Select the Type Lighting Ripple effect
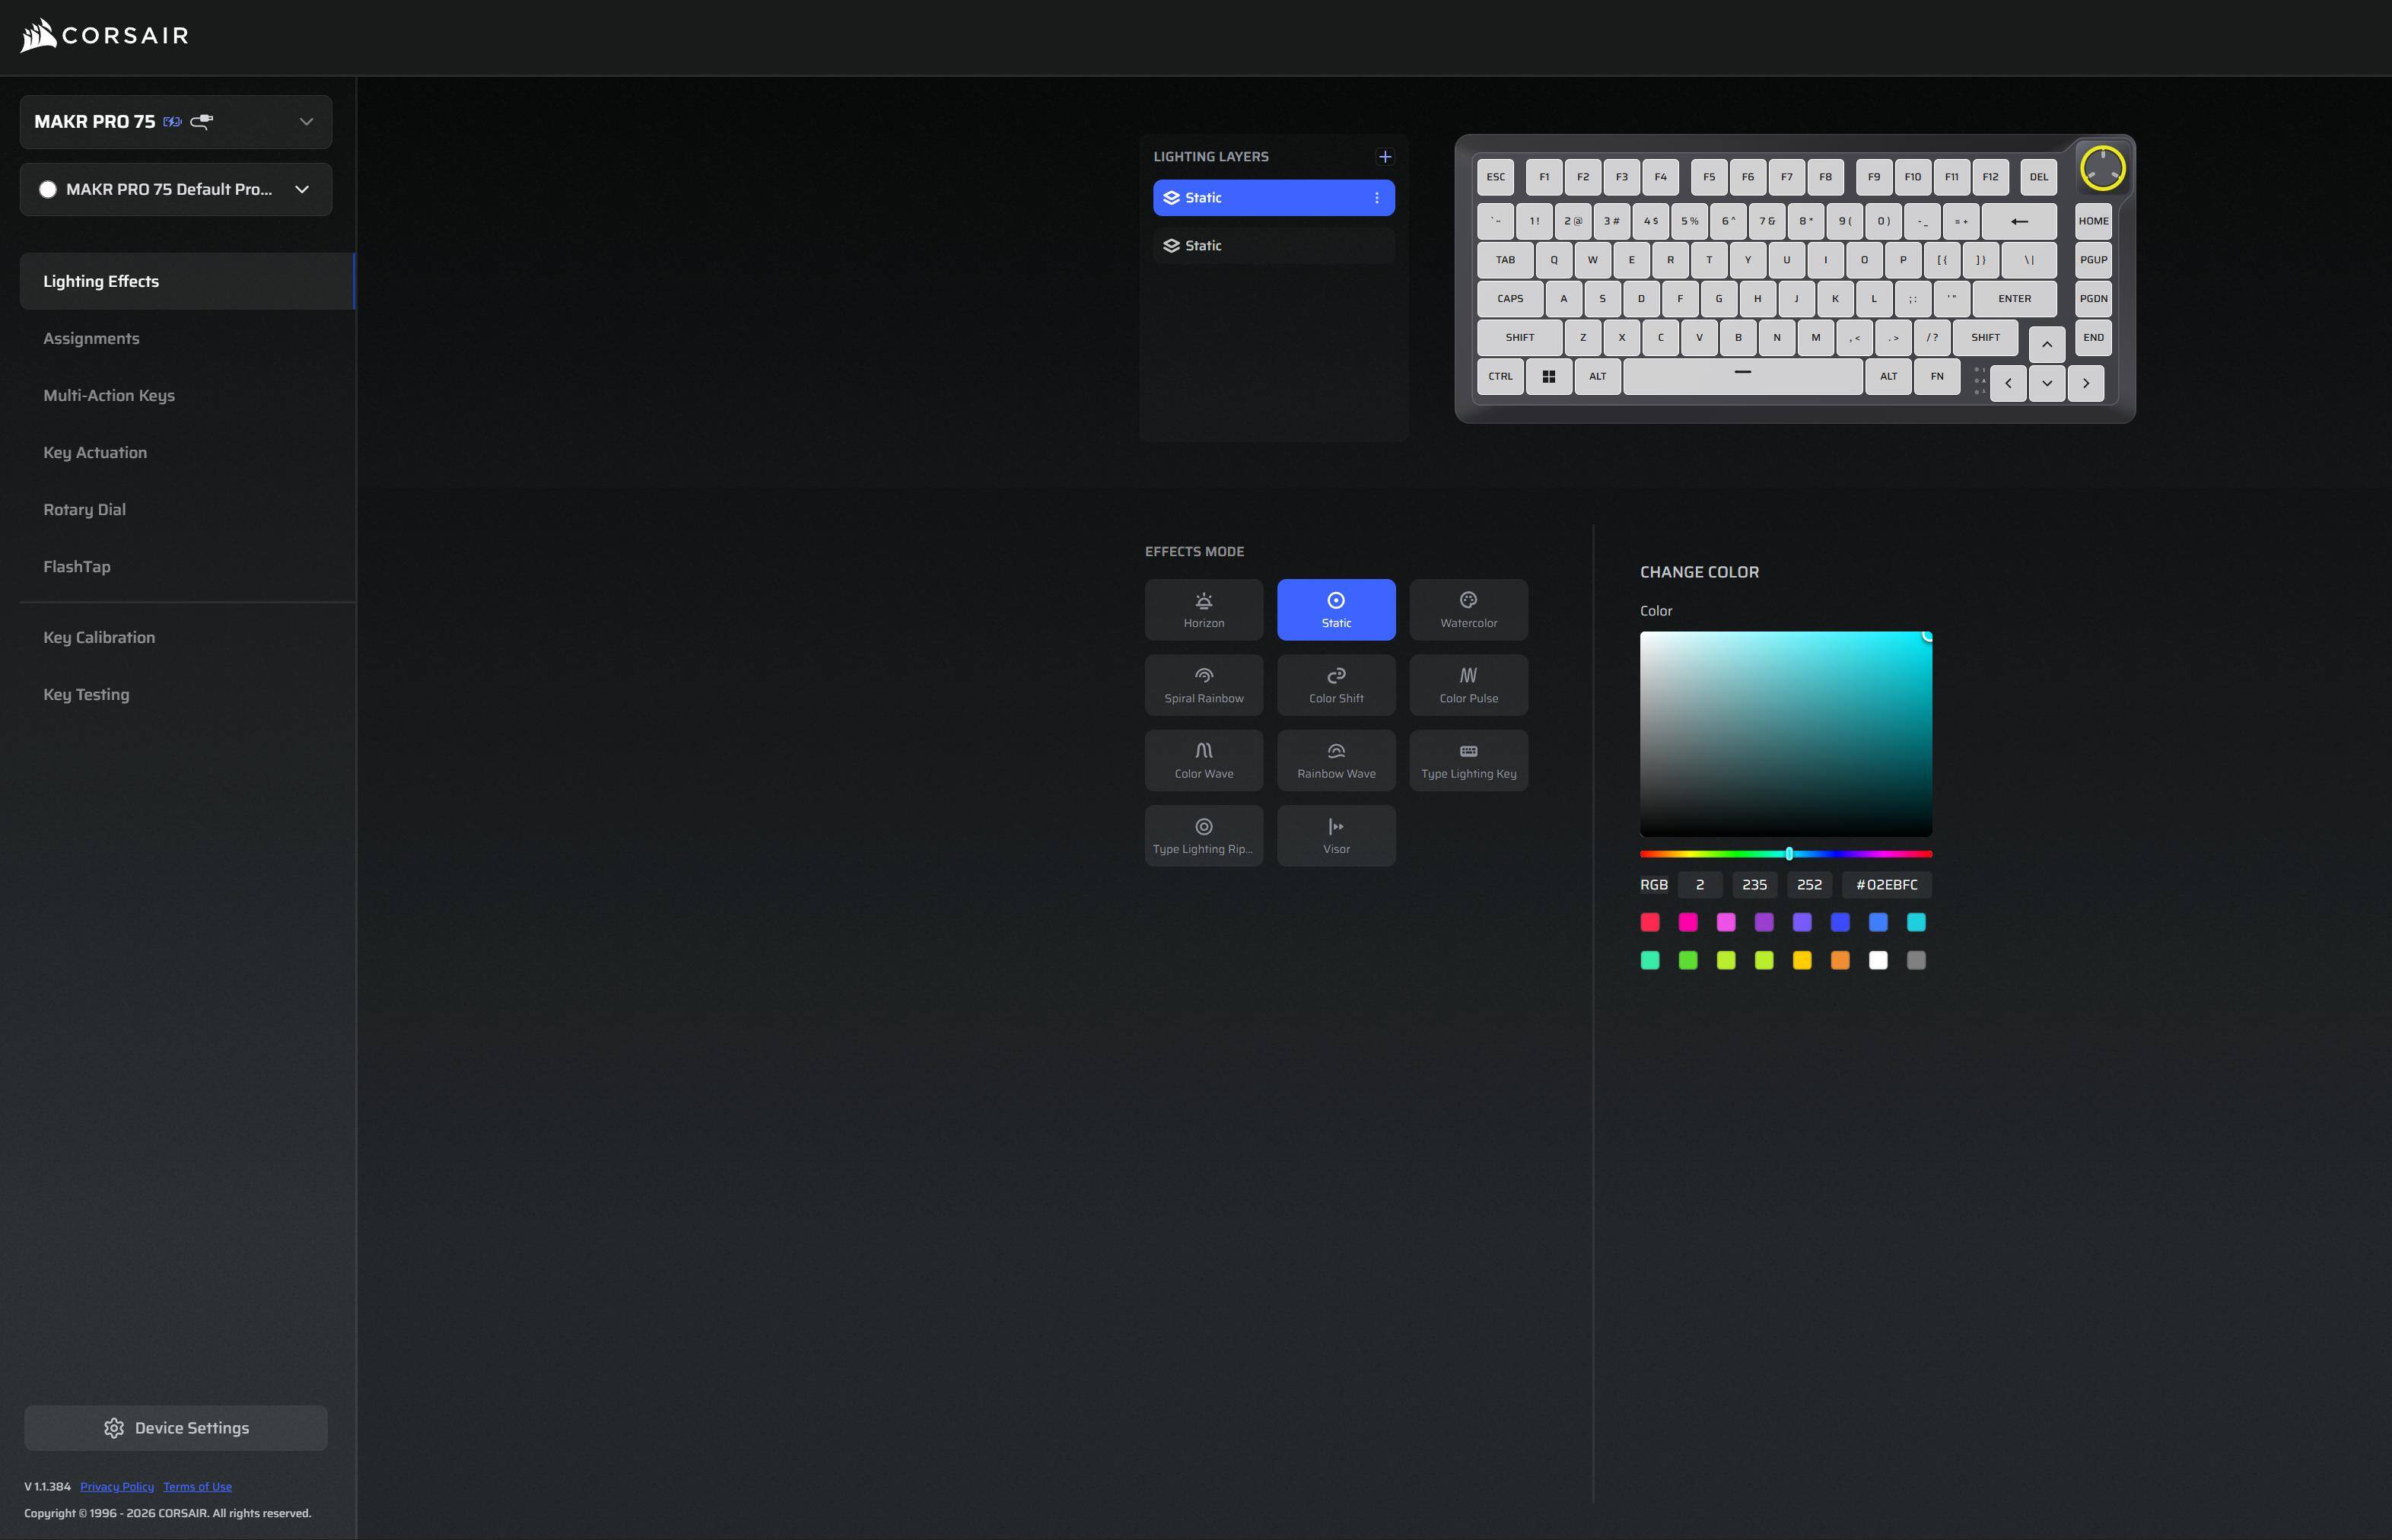 pos(1204,836)
